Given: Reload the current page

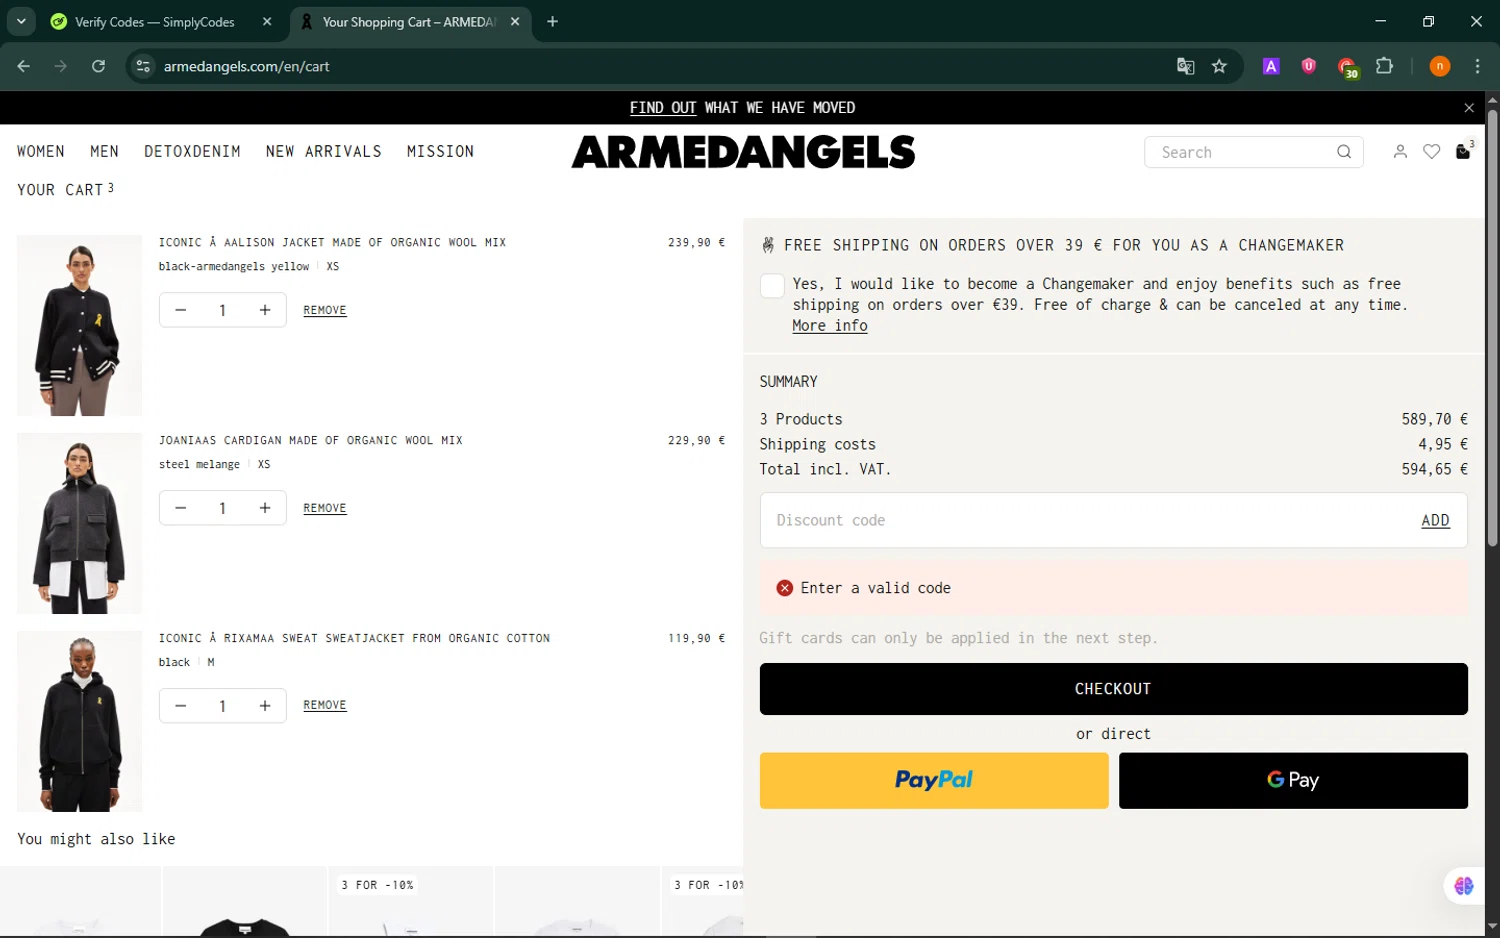Looking at the screenshot, I should tap(98, 66).
